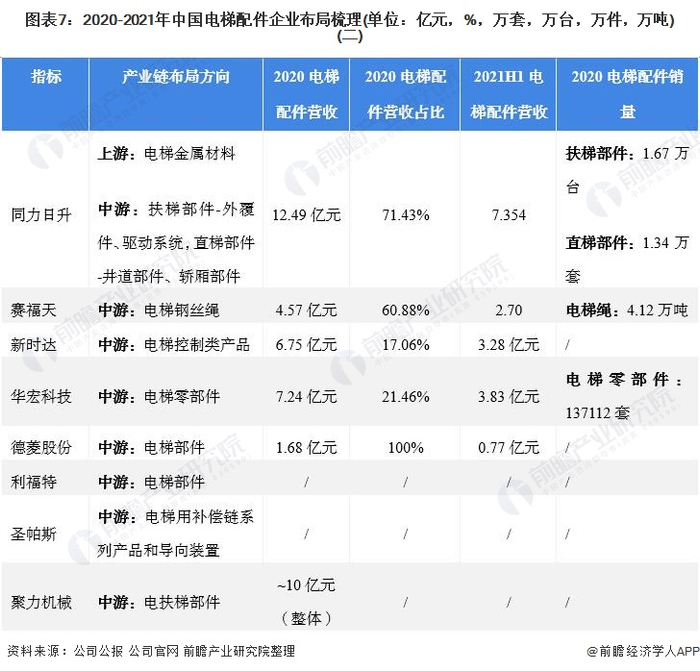Screen dimensions: 700x671
Task: Select the 产业链布局方向 column header
Action: 176,77
